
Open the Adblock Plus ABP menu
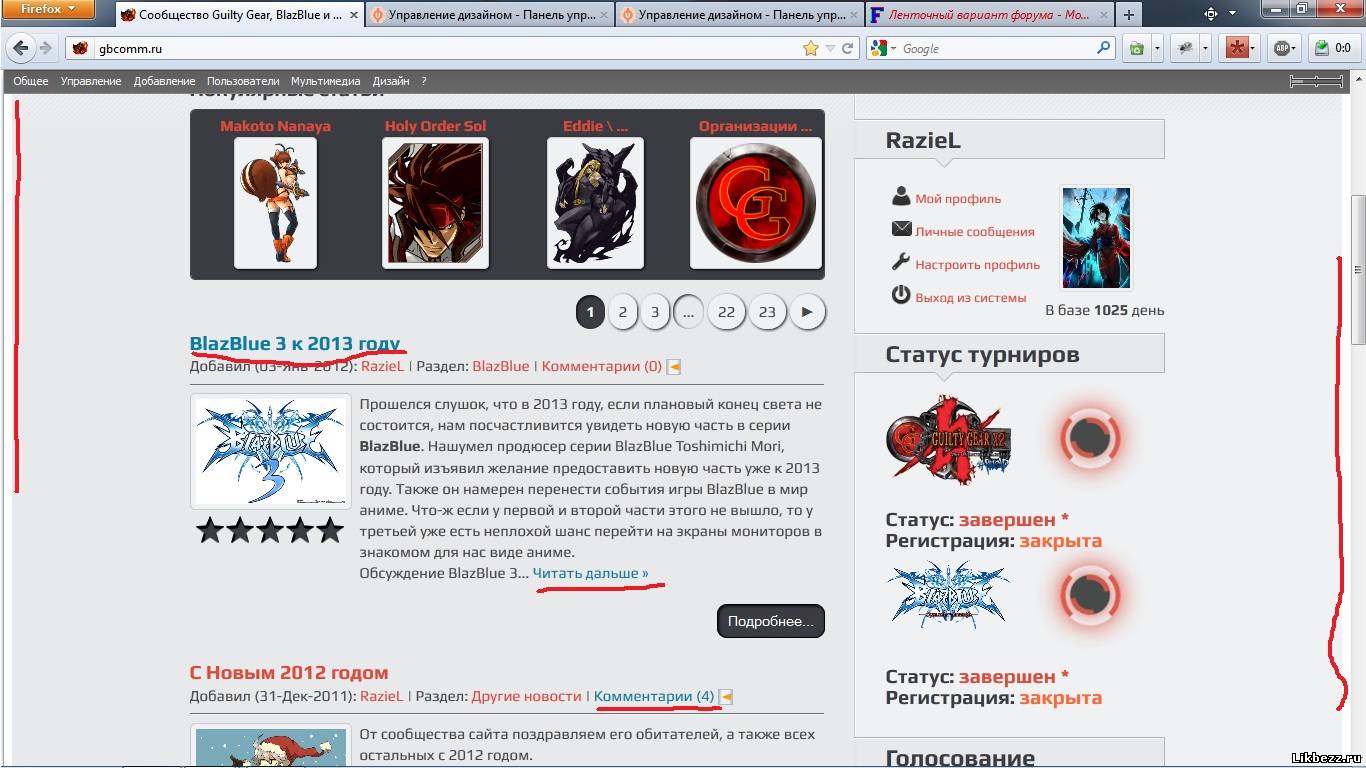coord(1285,48)
